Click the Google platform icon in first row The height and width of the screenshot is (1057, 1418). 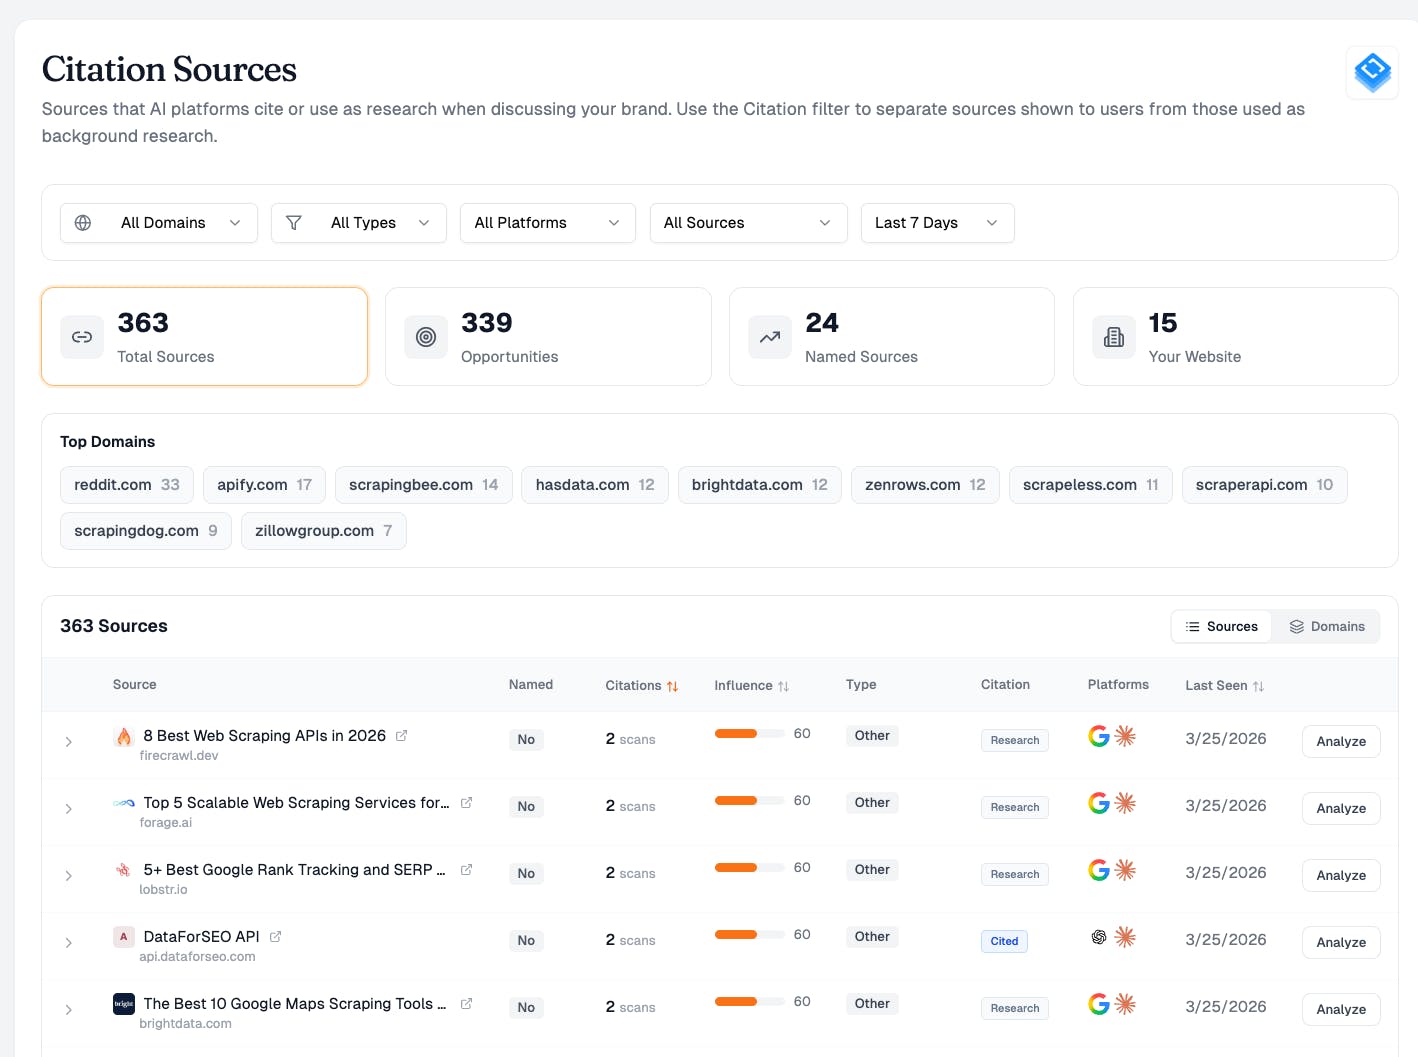[1099, 737]
